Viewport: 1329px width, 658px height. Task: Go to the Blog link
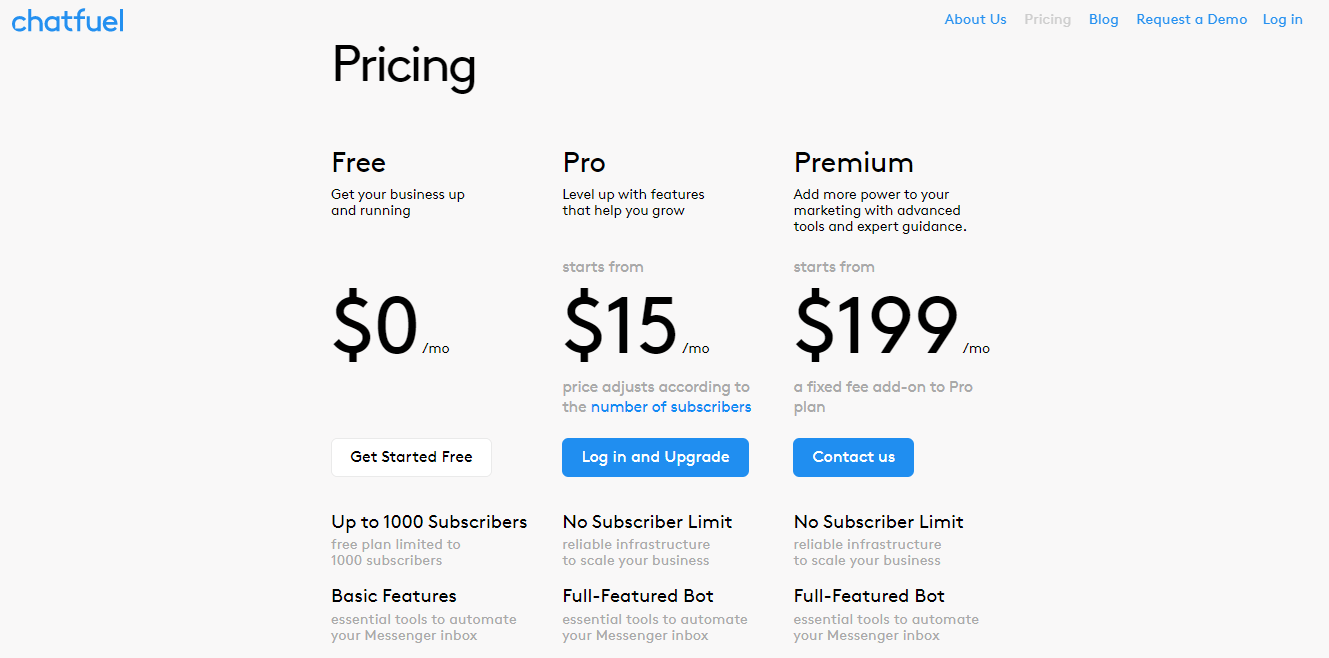(1103, 19)
